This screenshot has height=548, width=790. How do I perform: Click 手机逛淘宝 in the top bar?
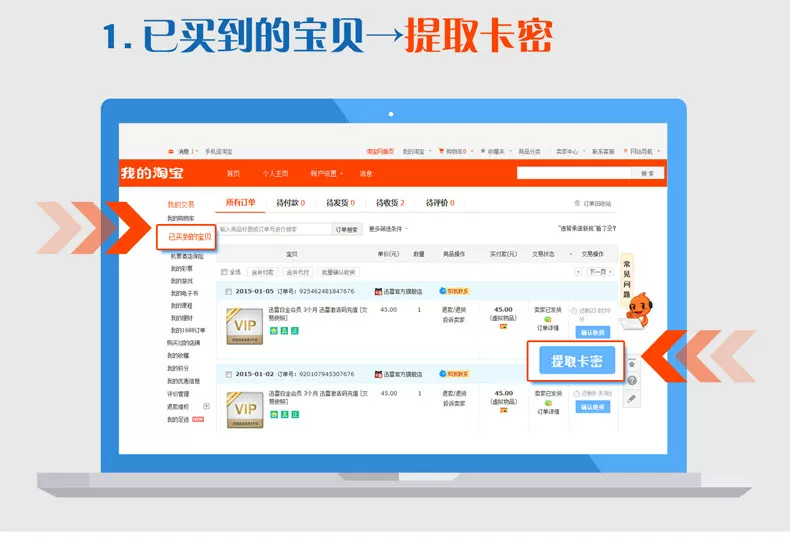[x=219, y=152]
